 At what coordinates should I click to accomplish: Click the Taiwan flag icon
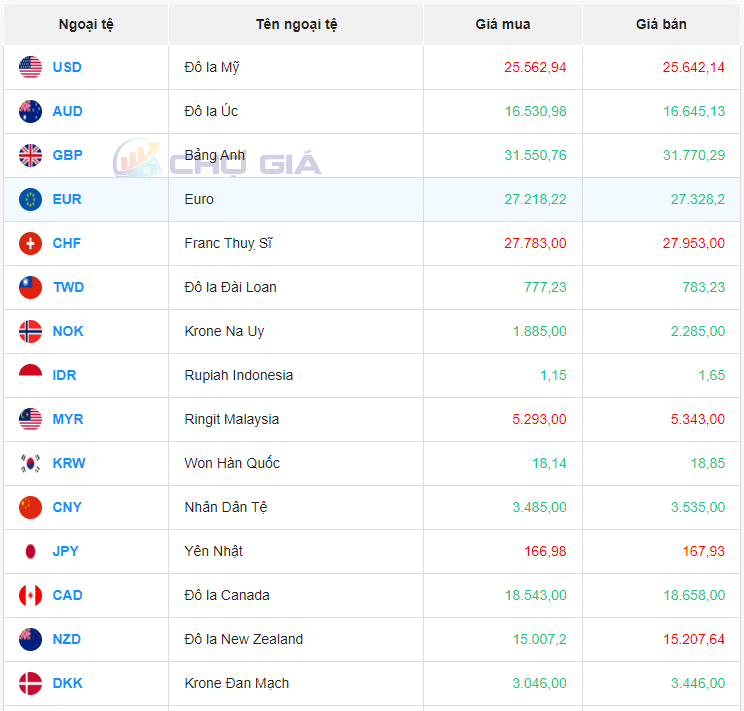pyautogui.click(x=30, y=287)
